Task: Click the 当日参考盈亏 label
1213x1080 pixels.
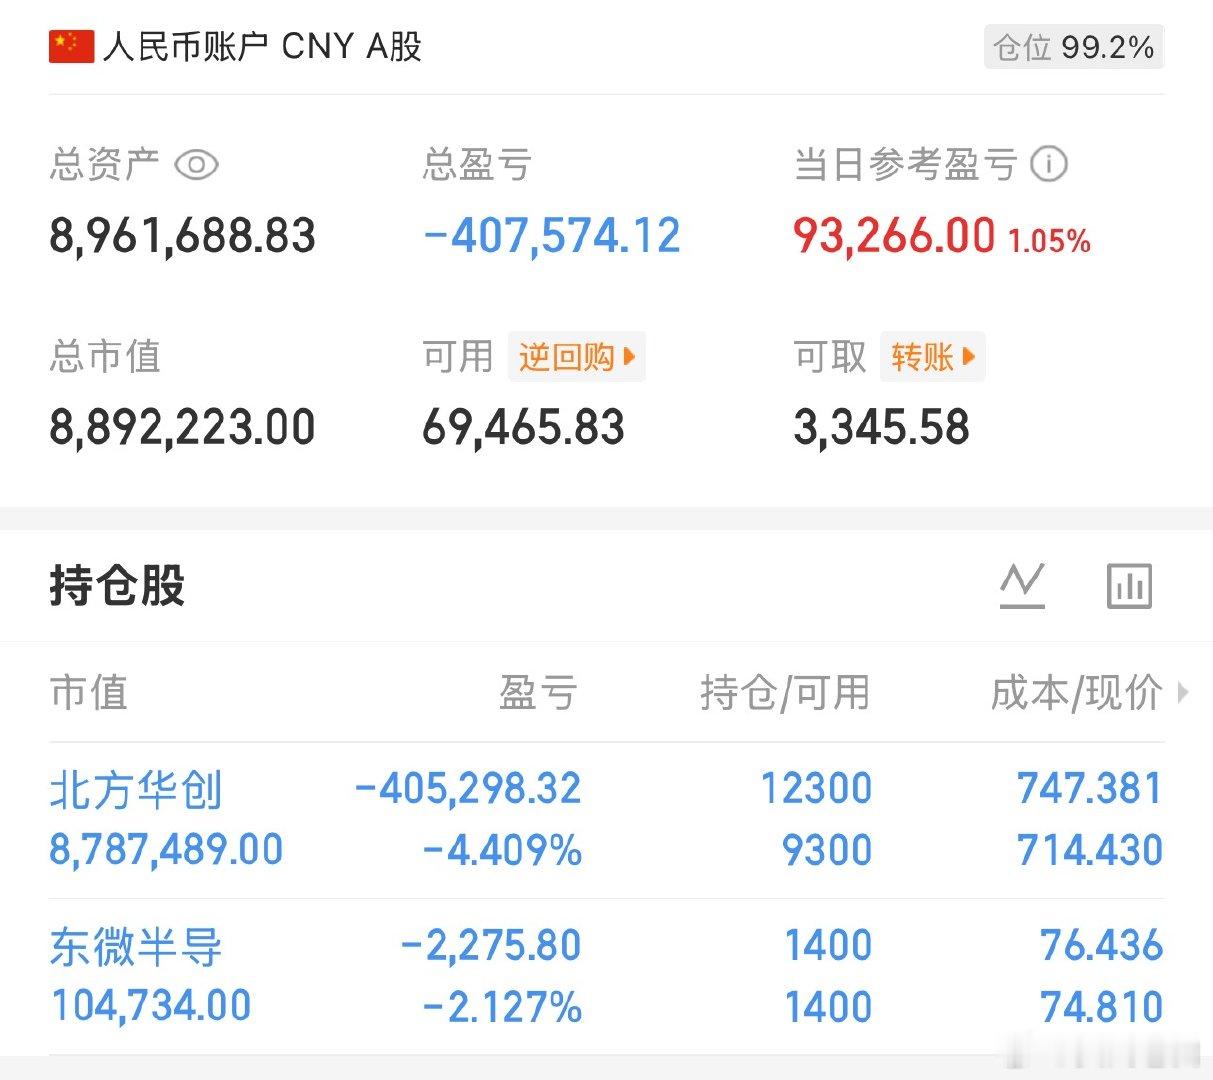Action: coord(906,165)
